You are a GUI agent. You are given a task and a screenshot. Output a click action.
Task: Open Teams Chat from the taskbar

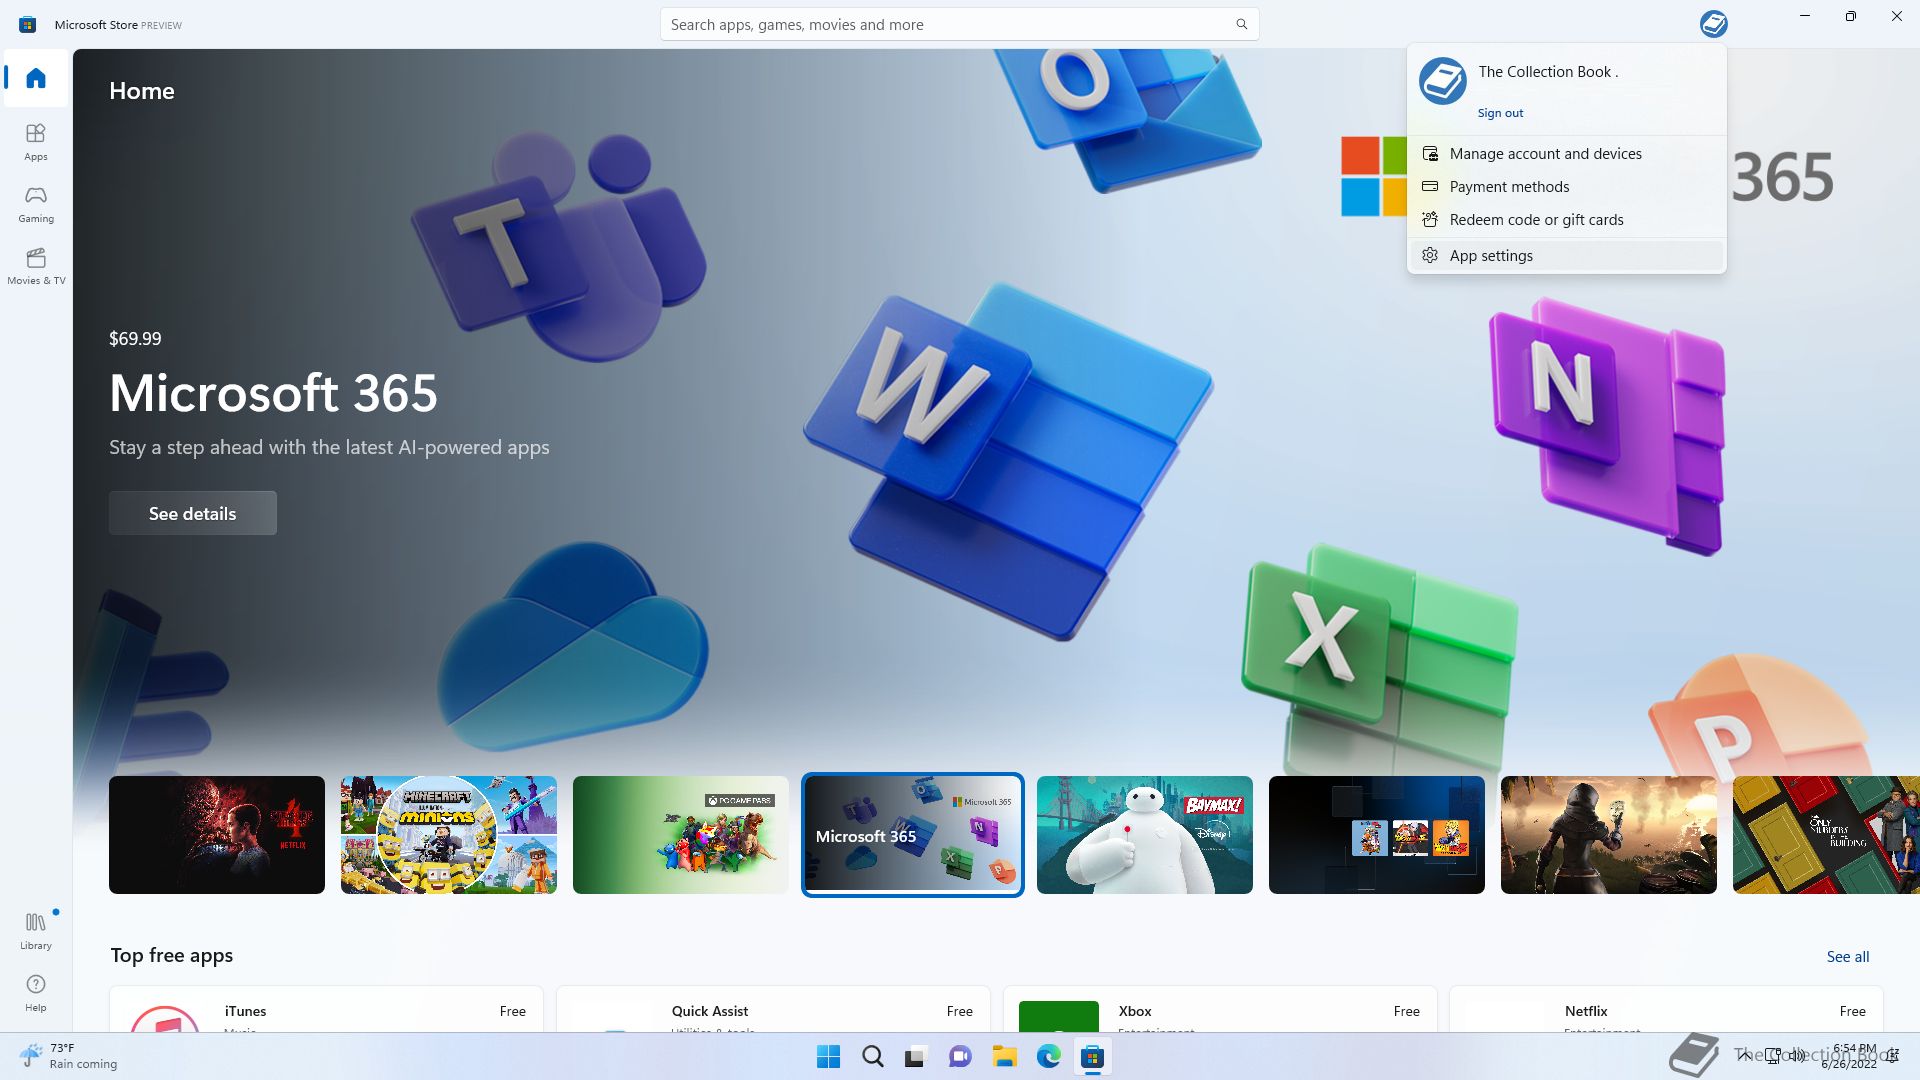click(x=960, y=1057)
